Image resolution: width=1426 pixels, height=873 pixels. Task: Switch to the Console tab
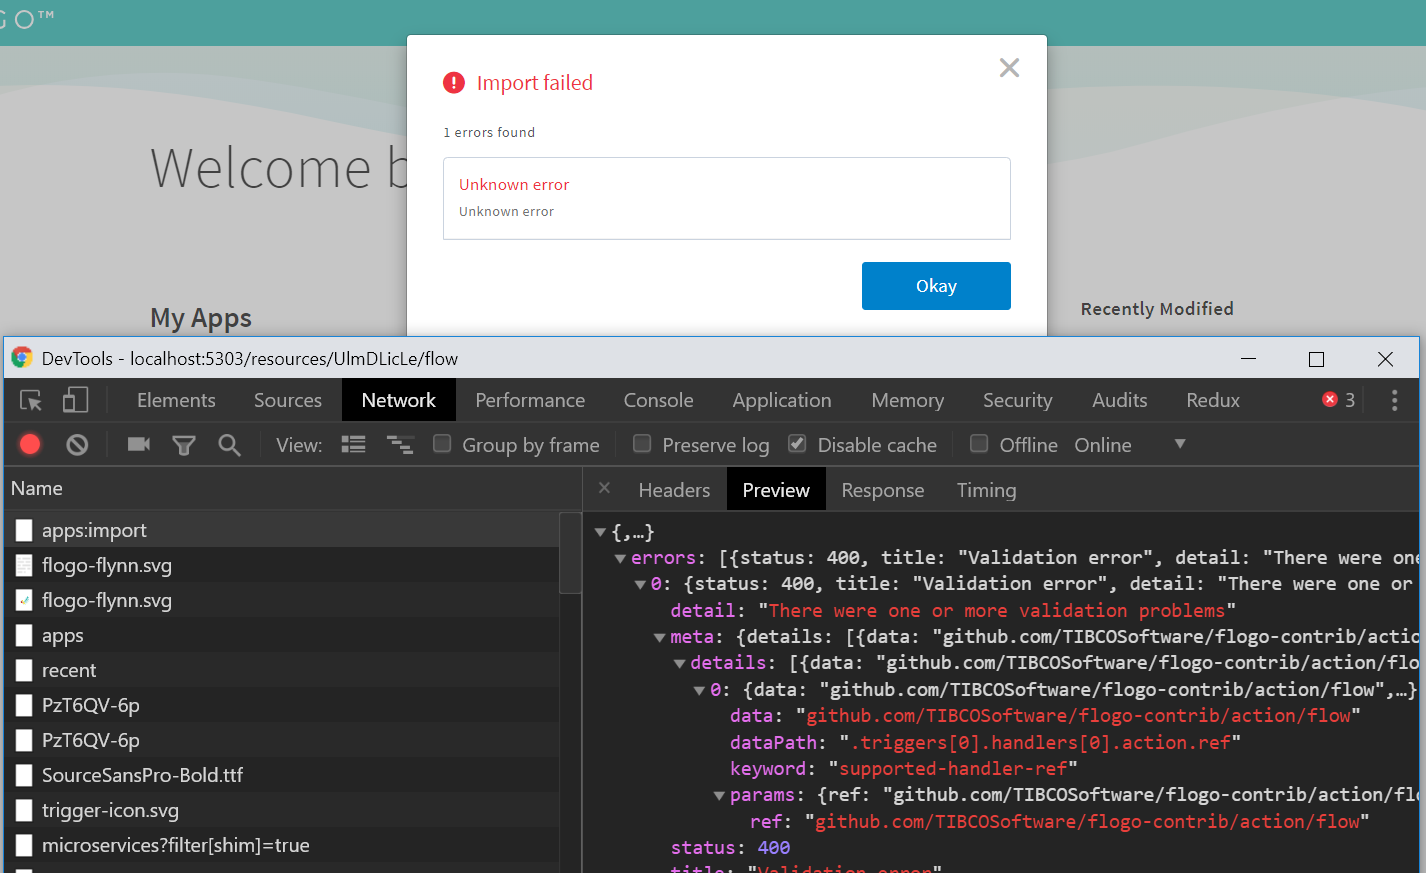658,399
